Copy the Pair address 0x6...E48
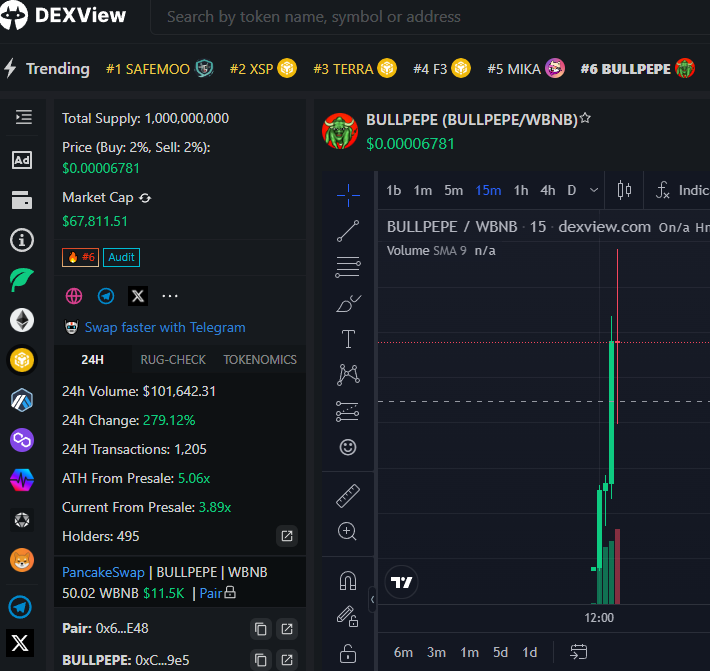Image resolution: width=710 pixels, height=671 pixels. [260, 629]
